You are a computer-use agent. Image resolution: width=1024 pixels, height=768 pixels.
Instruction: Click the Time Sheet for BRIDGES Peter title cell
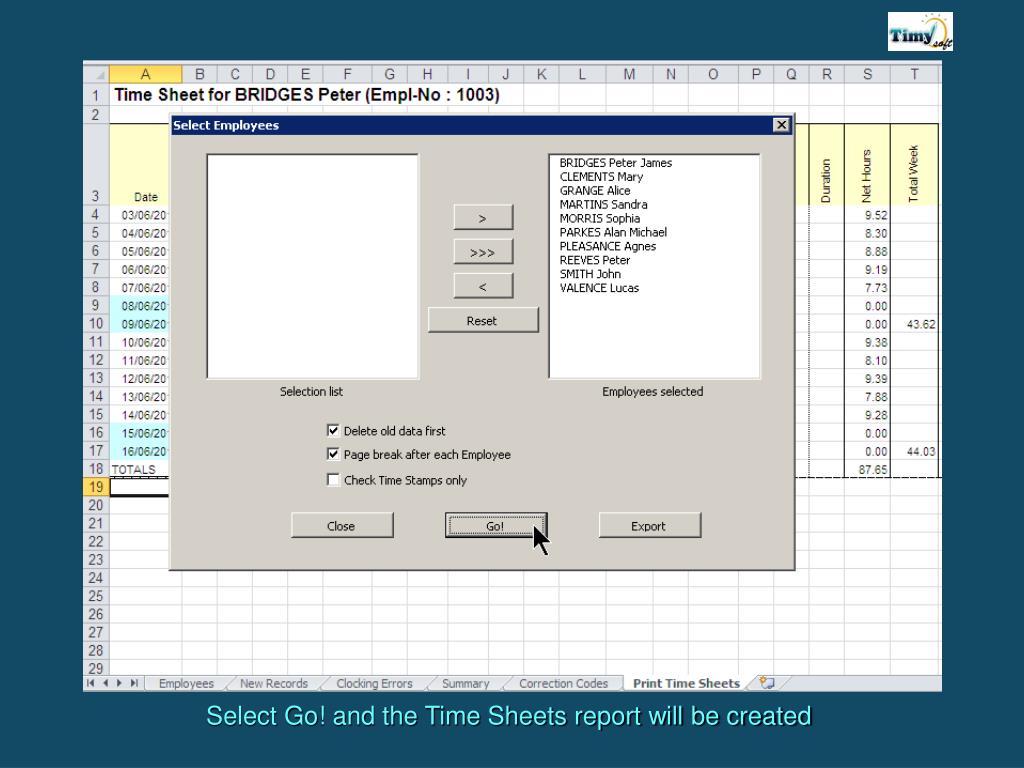307,95
